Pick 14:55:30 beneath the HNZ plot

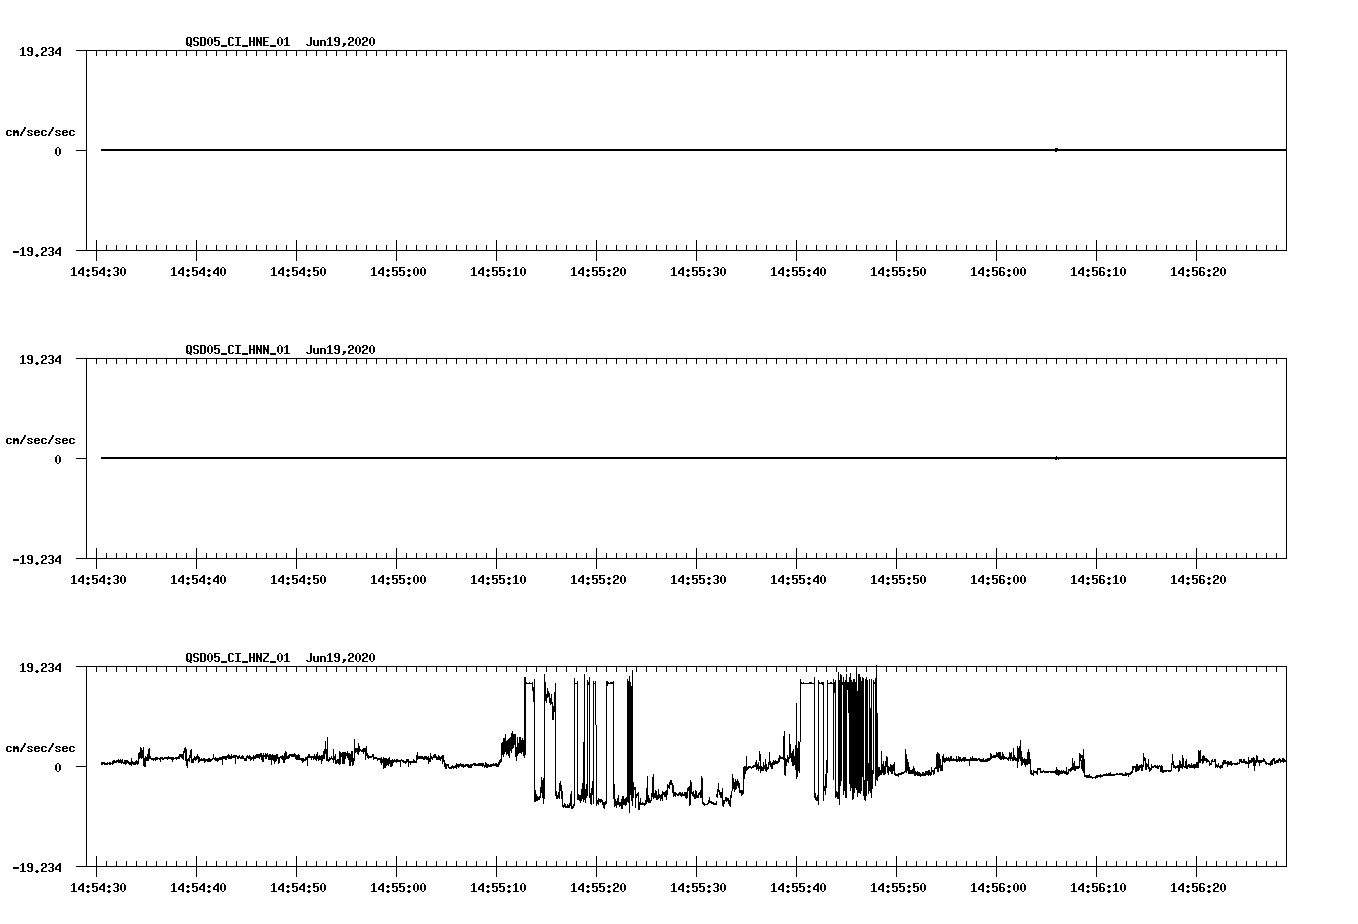point(698,888)
